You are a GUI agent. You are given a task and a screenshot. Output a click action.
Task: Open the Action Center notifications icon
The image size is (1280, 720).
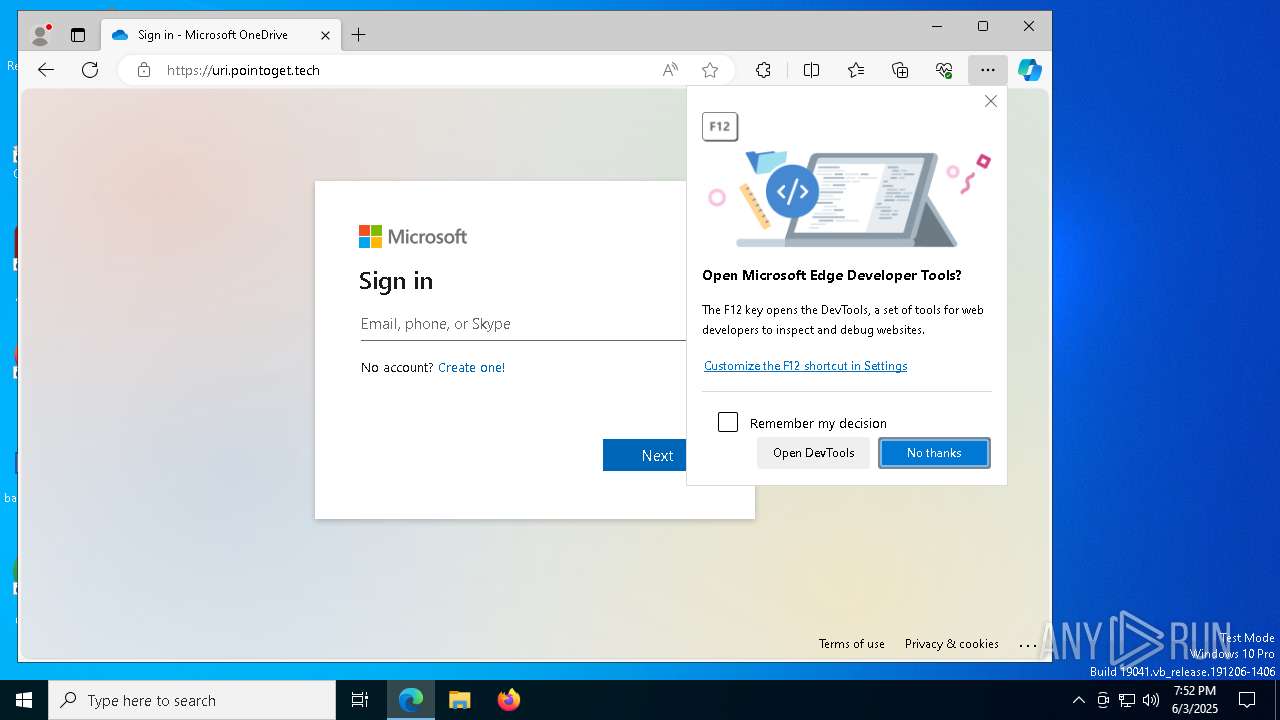pyautogui.click(x=1247, y=700)
